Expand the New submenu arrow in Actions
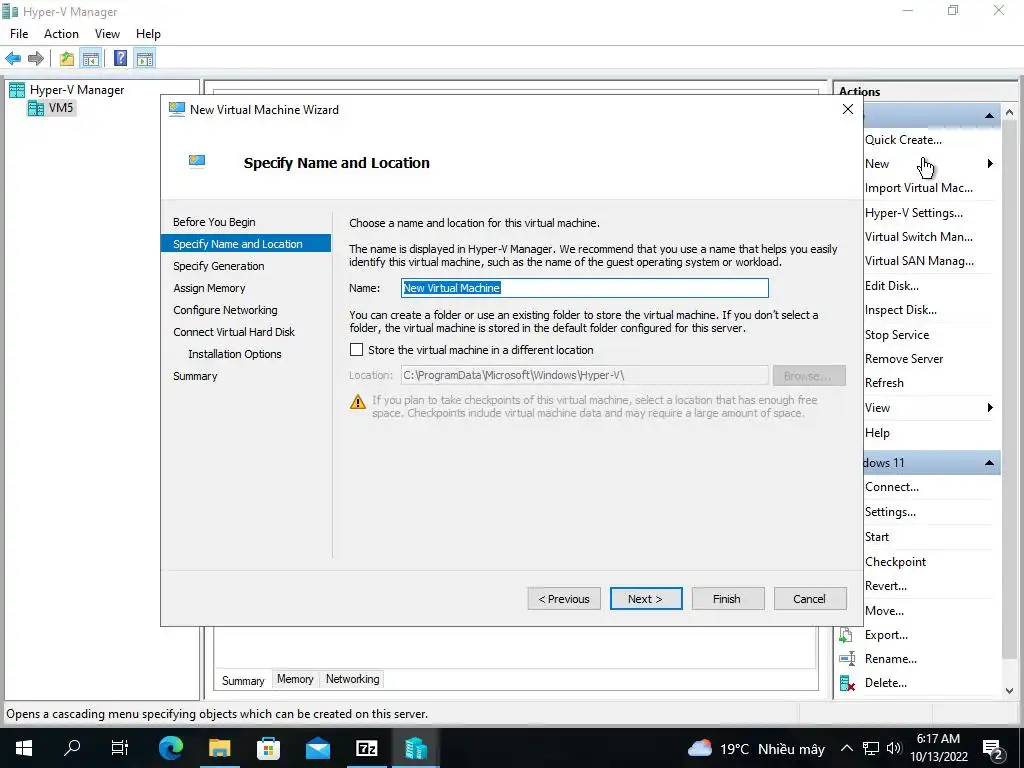Screen dimensions: 1024x768 pyautogui.click(x=990, y=164)
